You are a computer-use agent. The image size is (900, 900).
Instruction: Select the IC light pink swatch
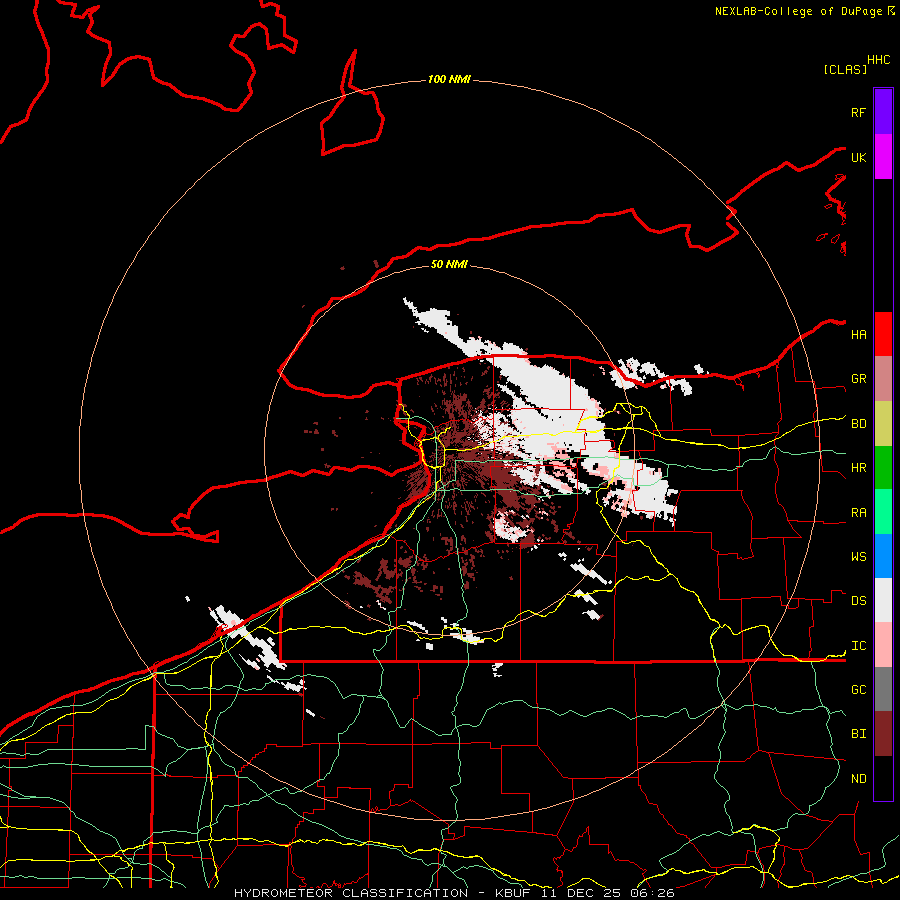883,645
